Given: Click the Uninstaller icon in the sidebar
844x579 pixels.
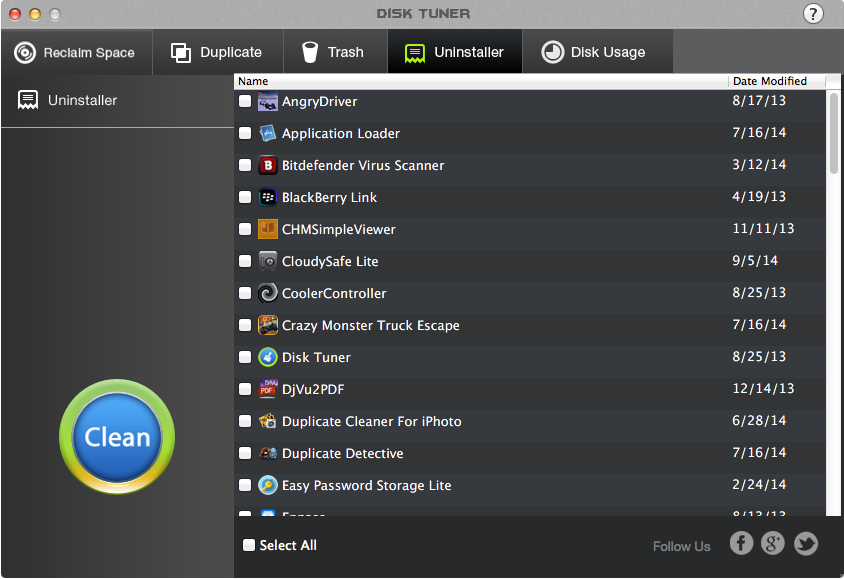Looking at the screenshot, I should [x=28, y=100].
